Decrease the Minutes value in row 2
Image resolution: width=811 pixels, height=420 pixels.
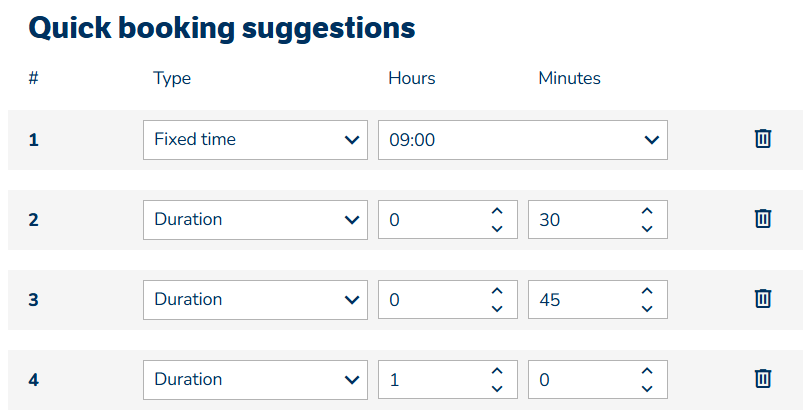(x=647, y=229)
